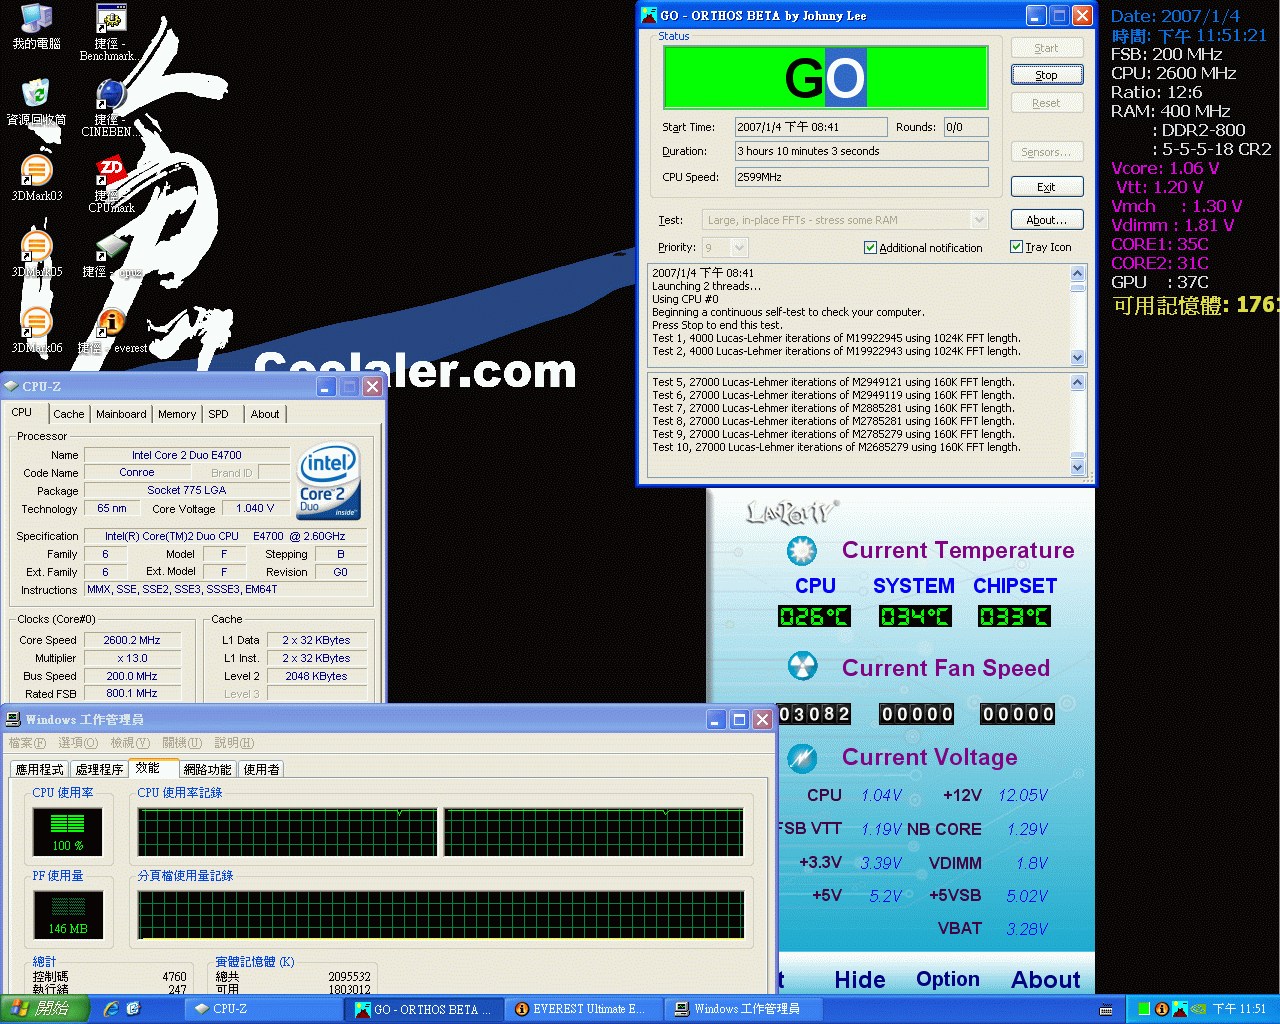The width and height of the screenshot is (1280, 1024).
Task: Click About in the hardware monitor panel
Action: coord(1046,979)
